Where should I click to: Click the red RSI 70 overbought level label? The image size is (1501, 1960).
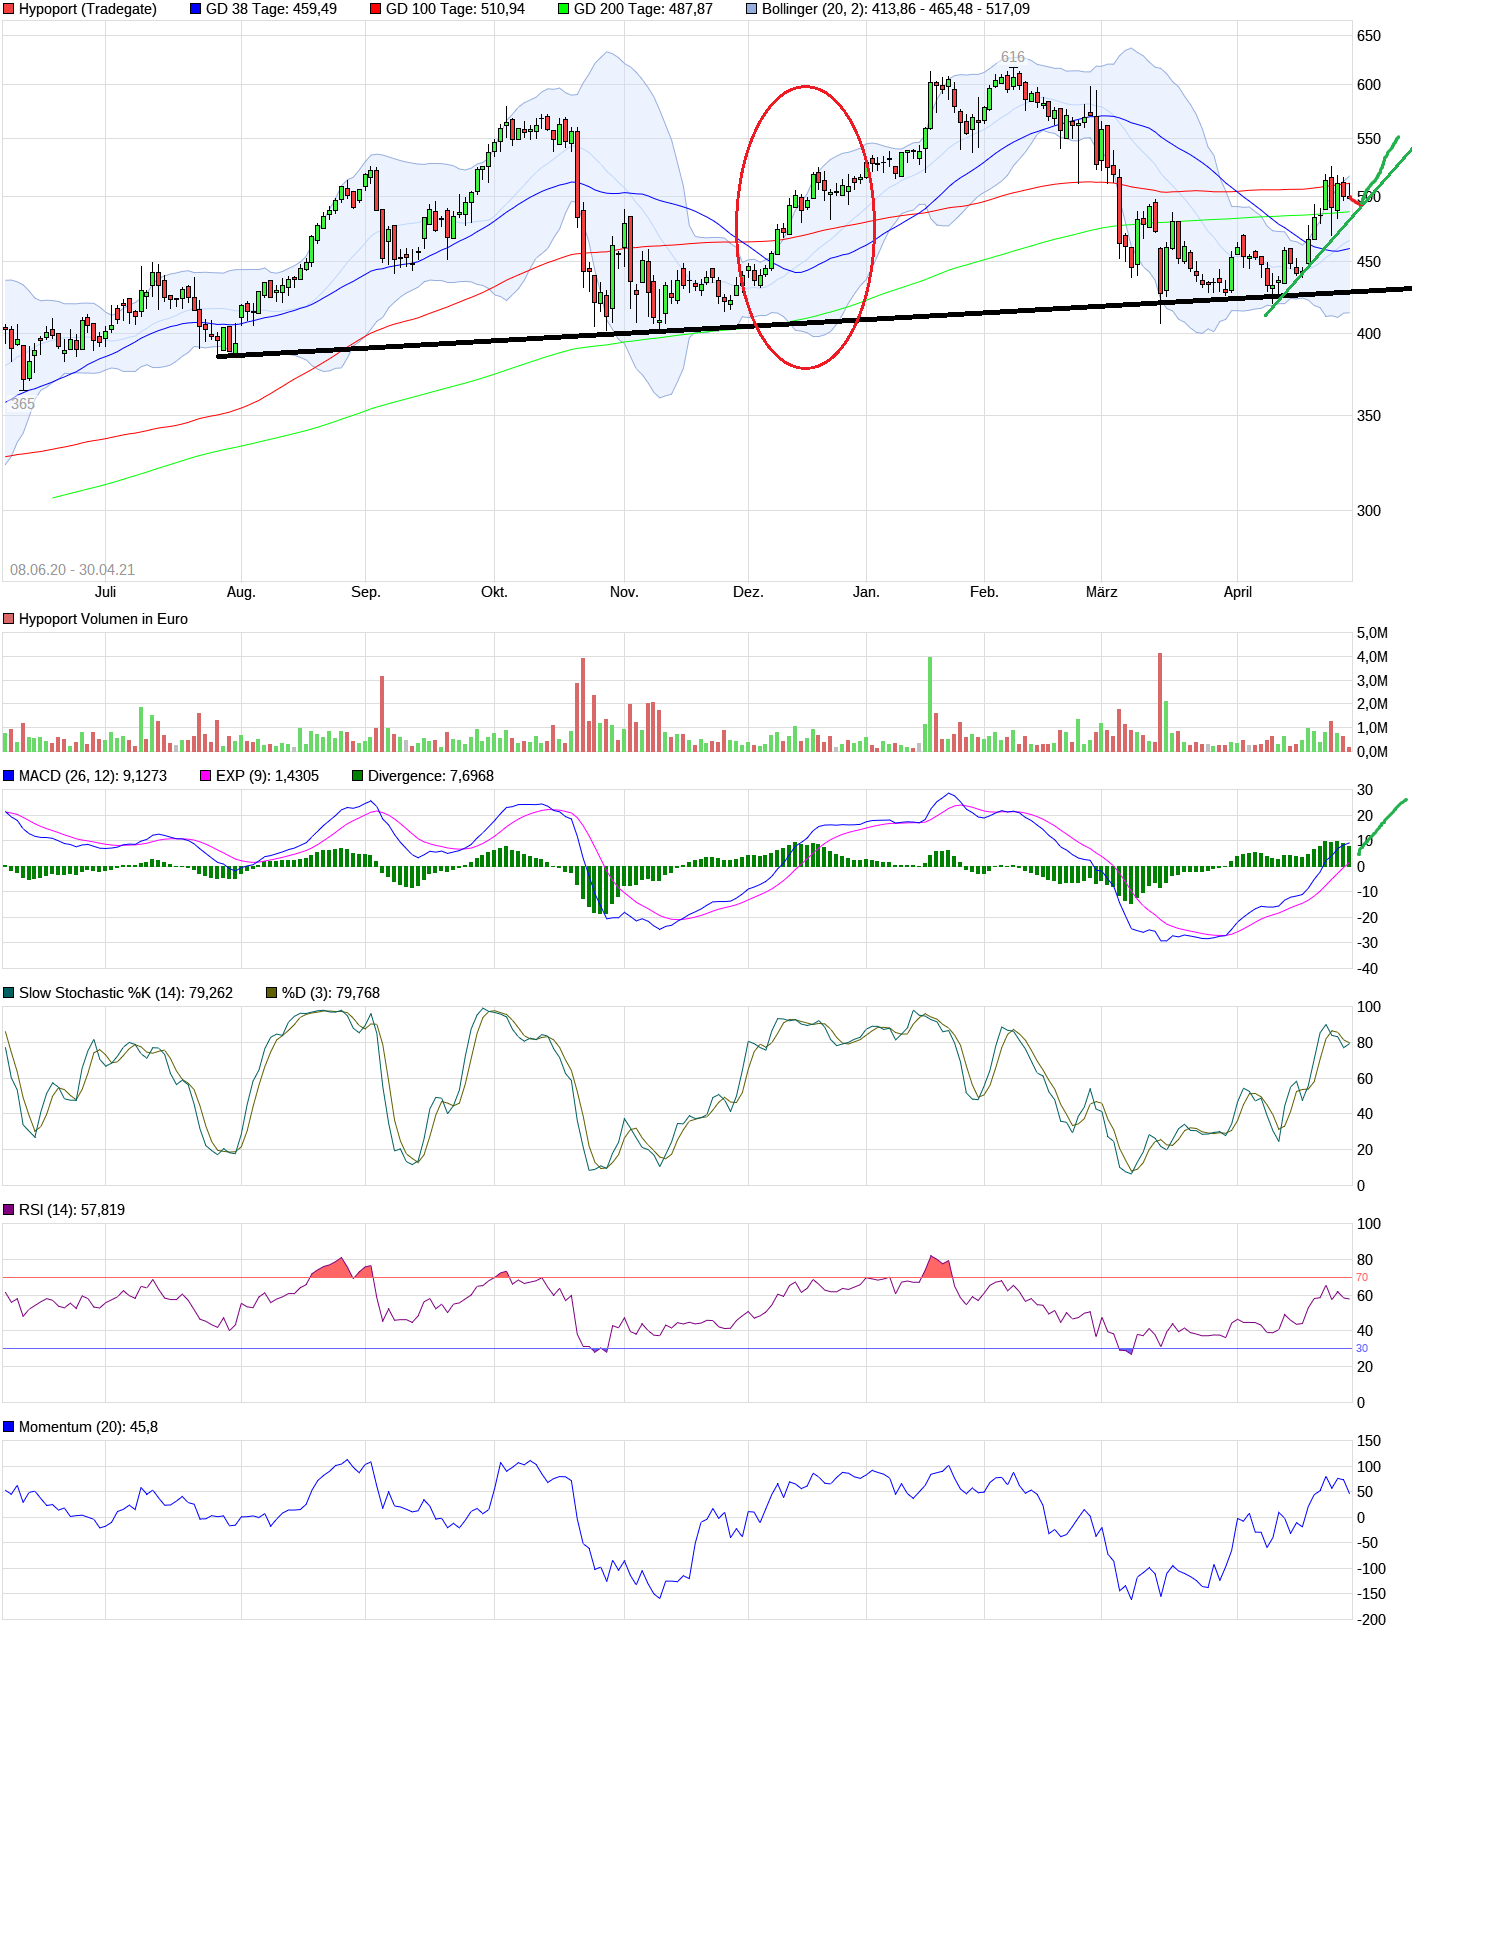(1362, 1277)
